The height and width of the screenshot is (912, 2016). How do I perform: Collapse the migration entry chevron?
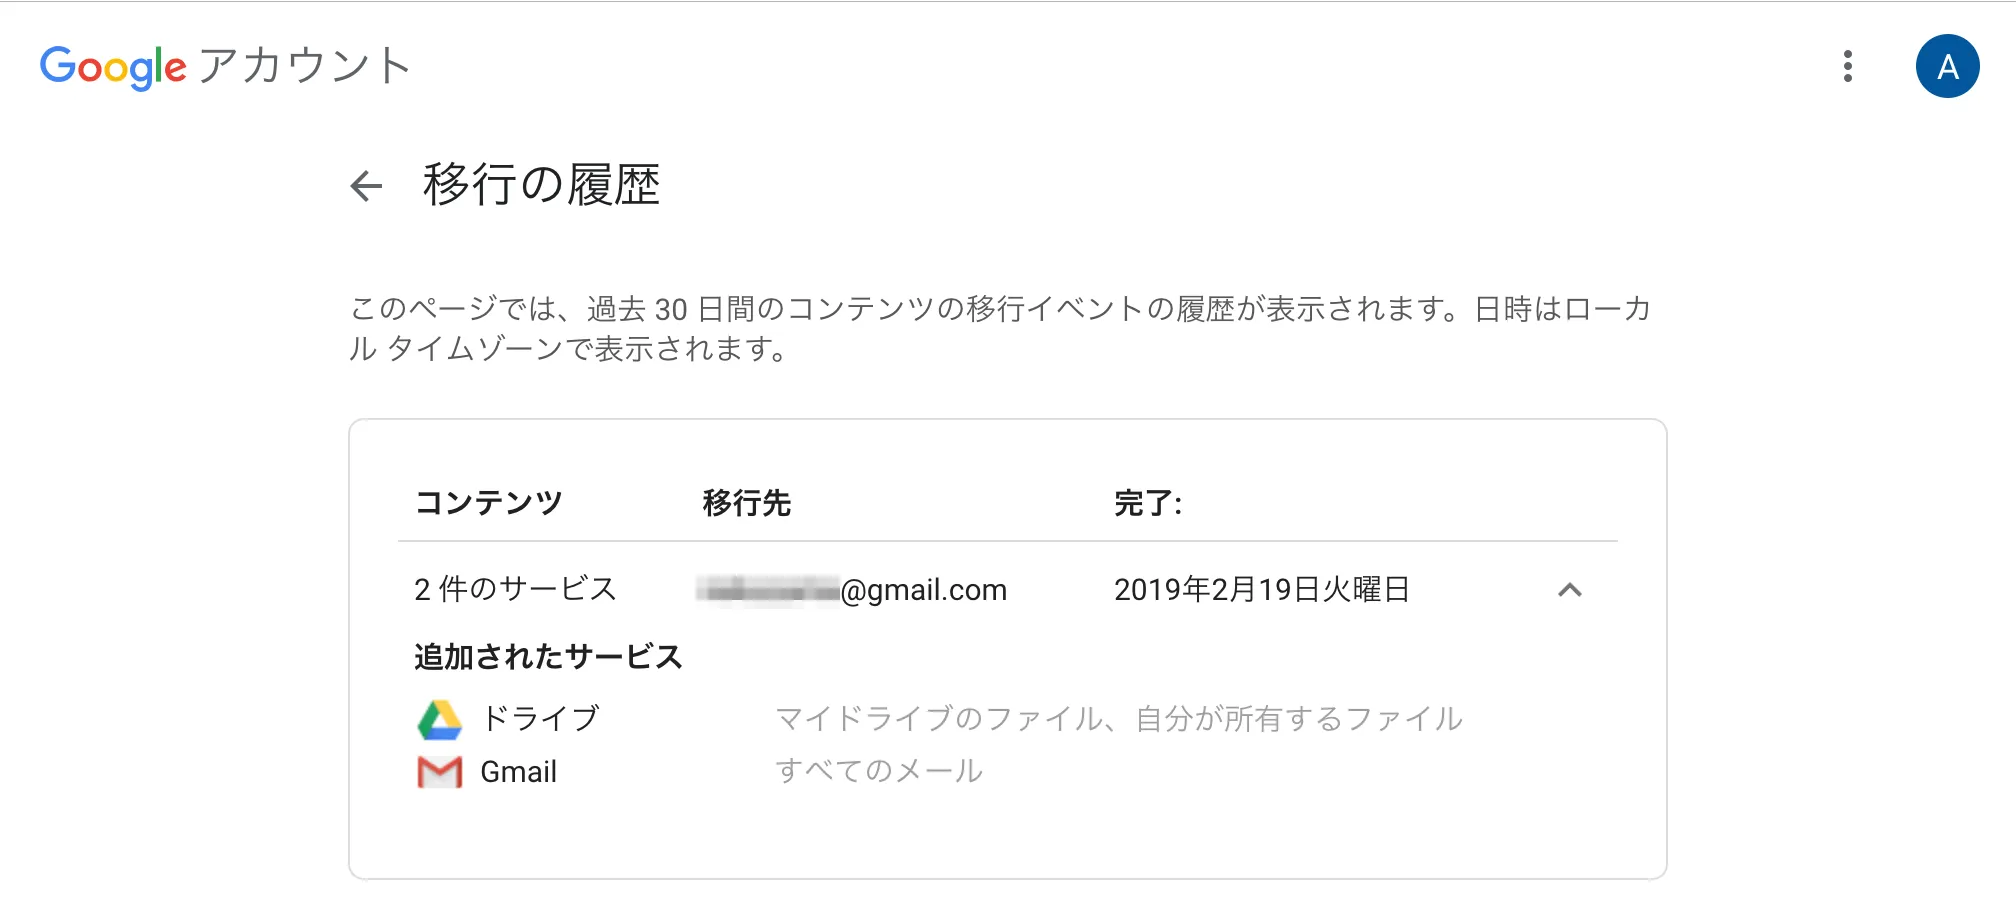[1570, 590]
